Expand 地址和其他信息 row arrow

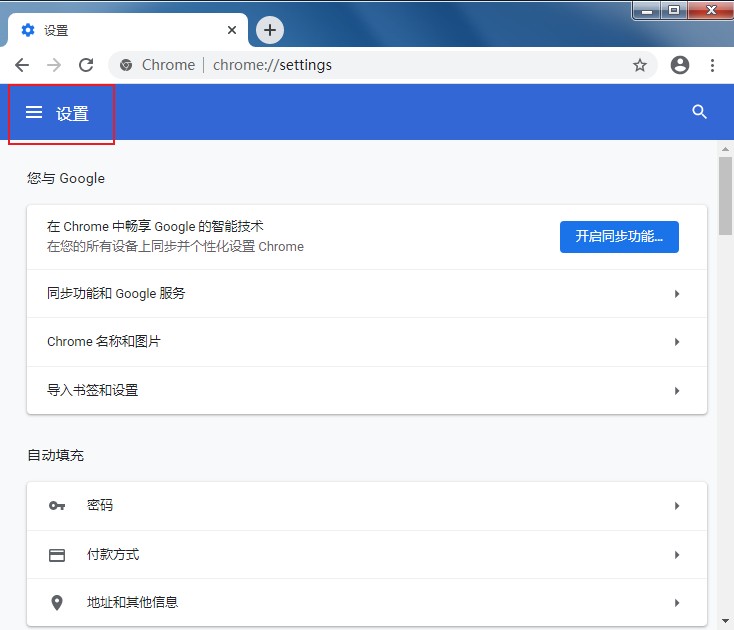click(x=677, y=603)
